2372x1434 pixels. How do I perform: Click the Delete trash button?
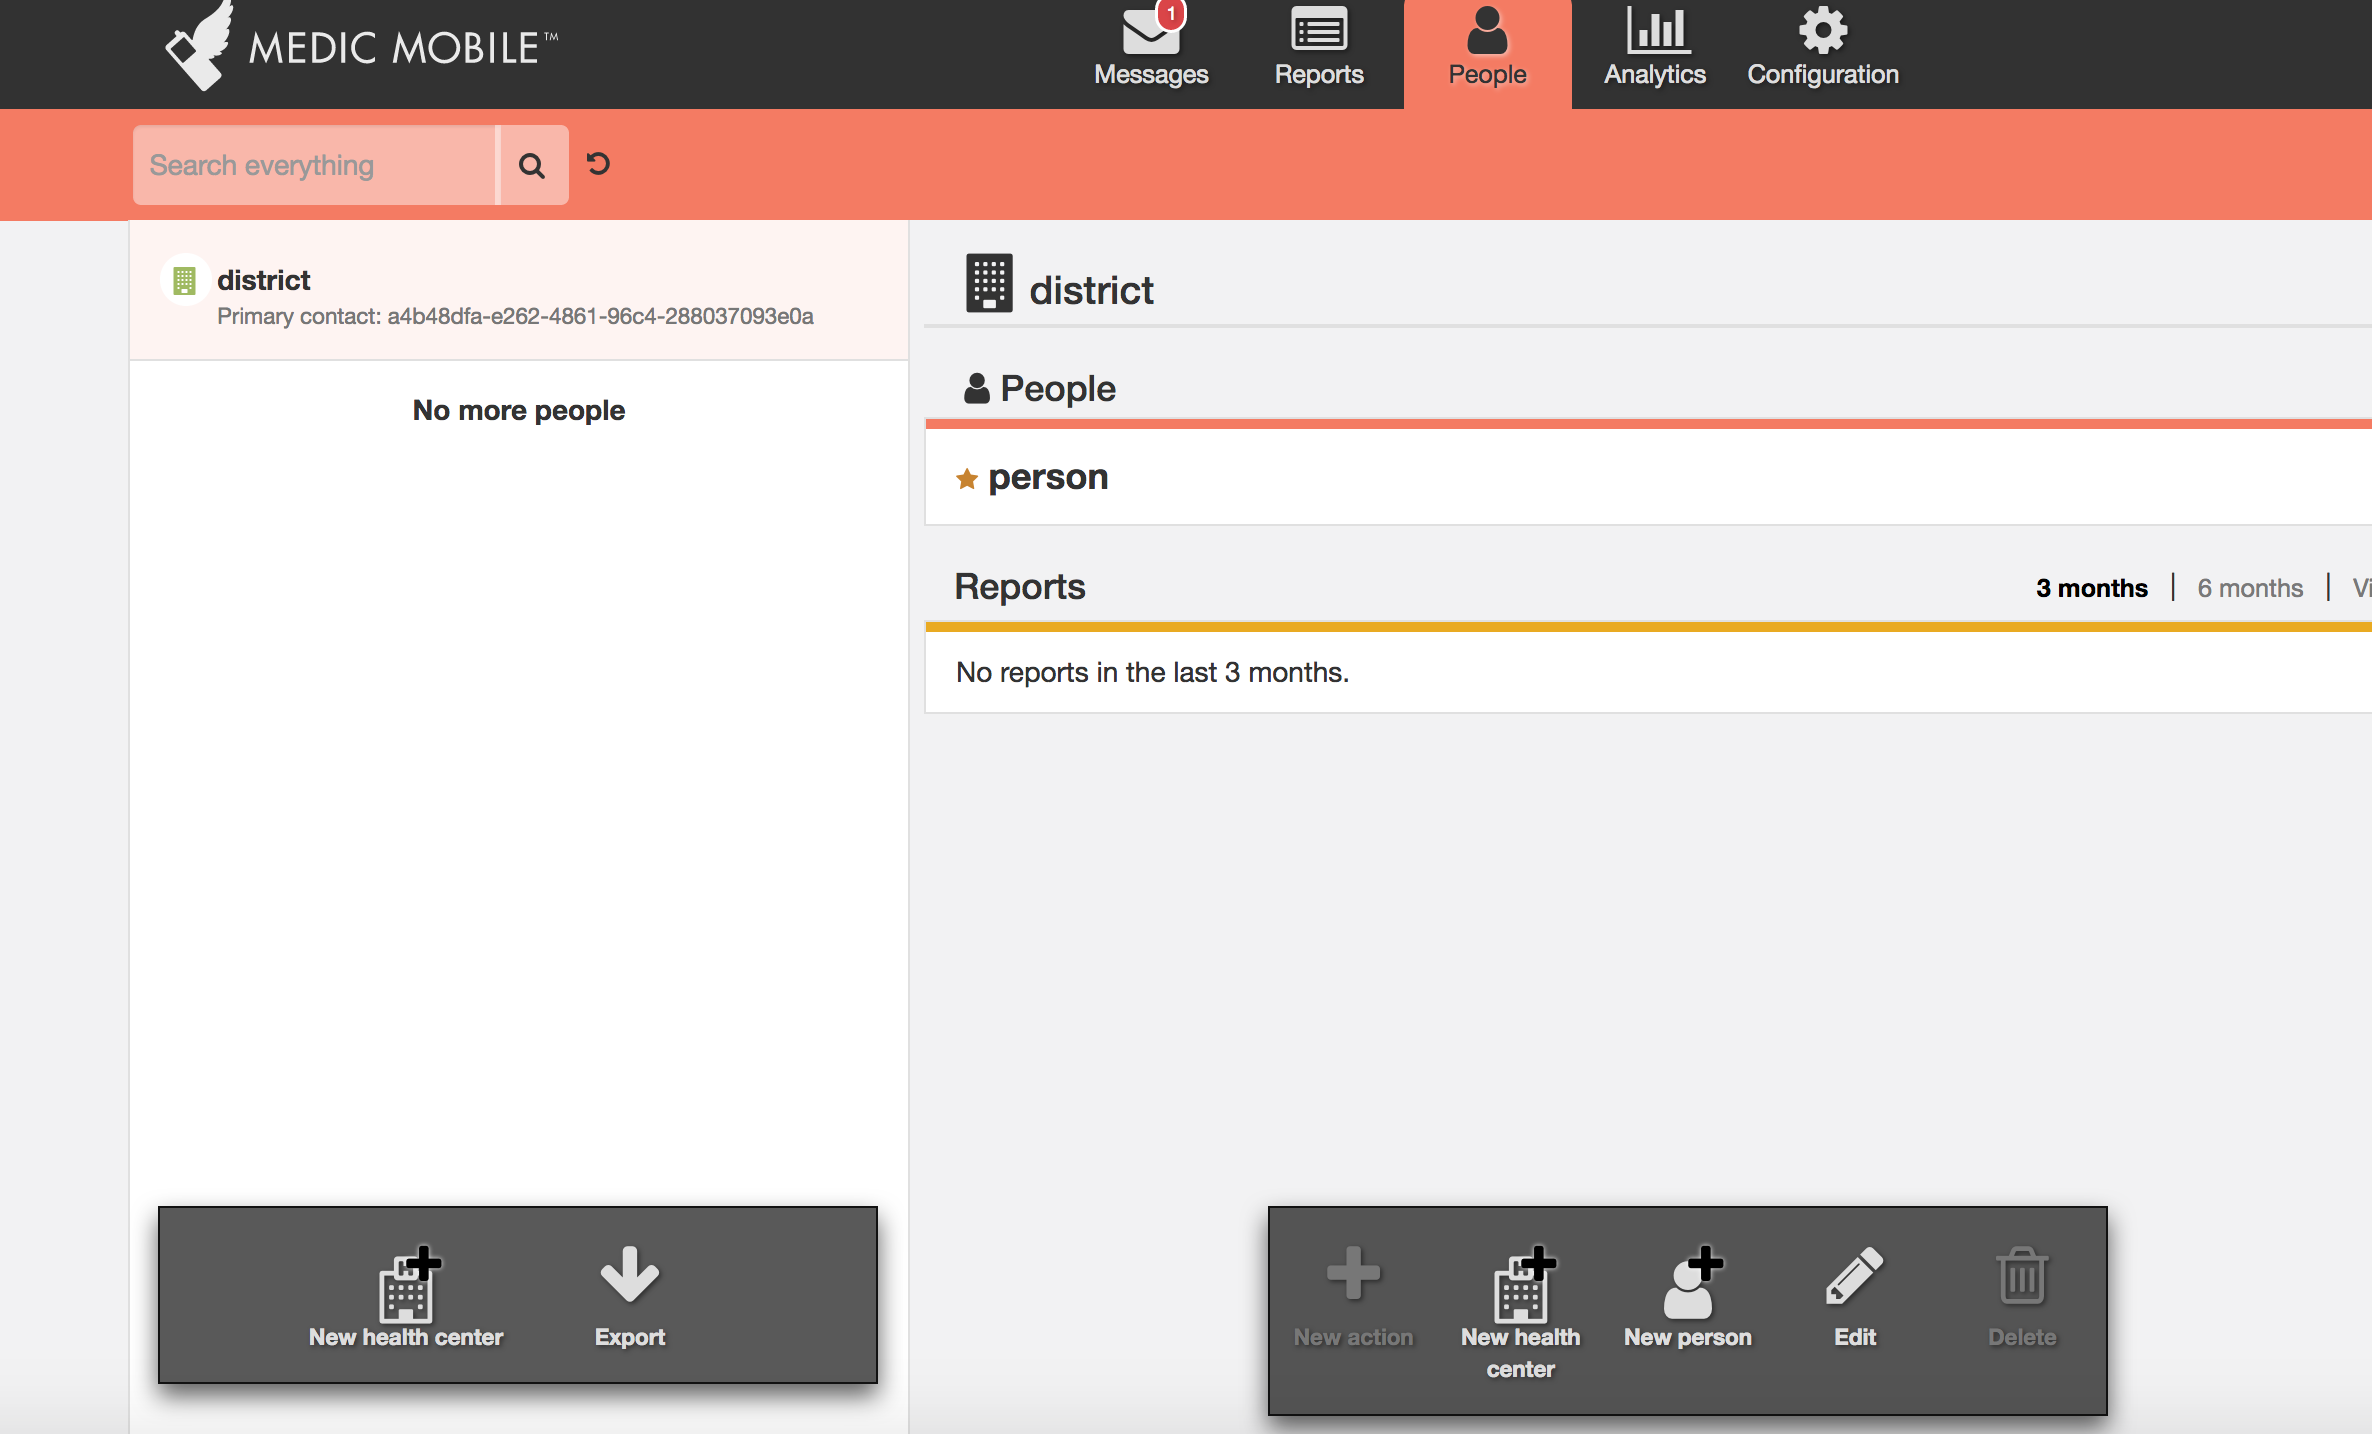pos(2022,1296)
